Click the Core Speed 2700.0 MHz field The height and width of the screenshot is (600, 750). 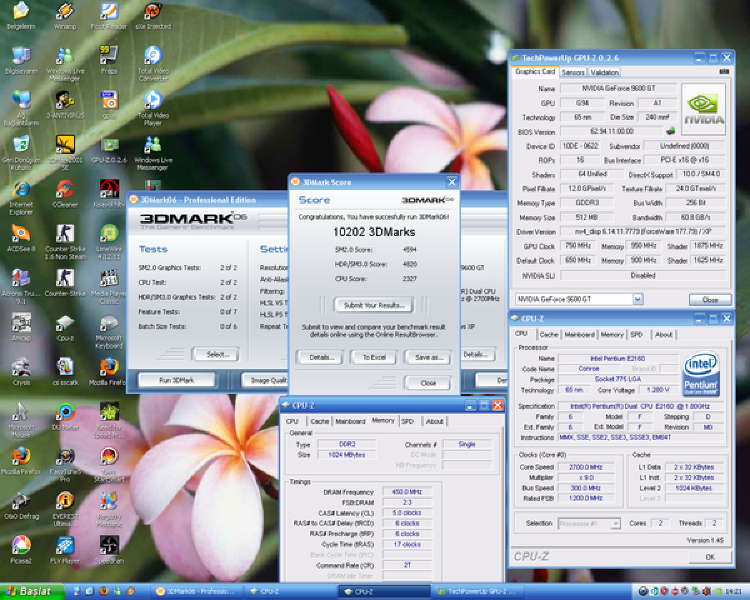pyautogui.click(x=585, y=467)
